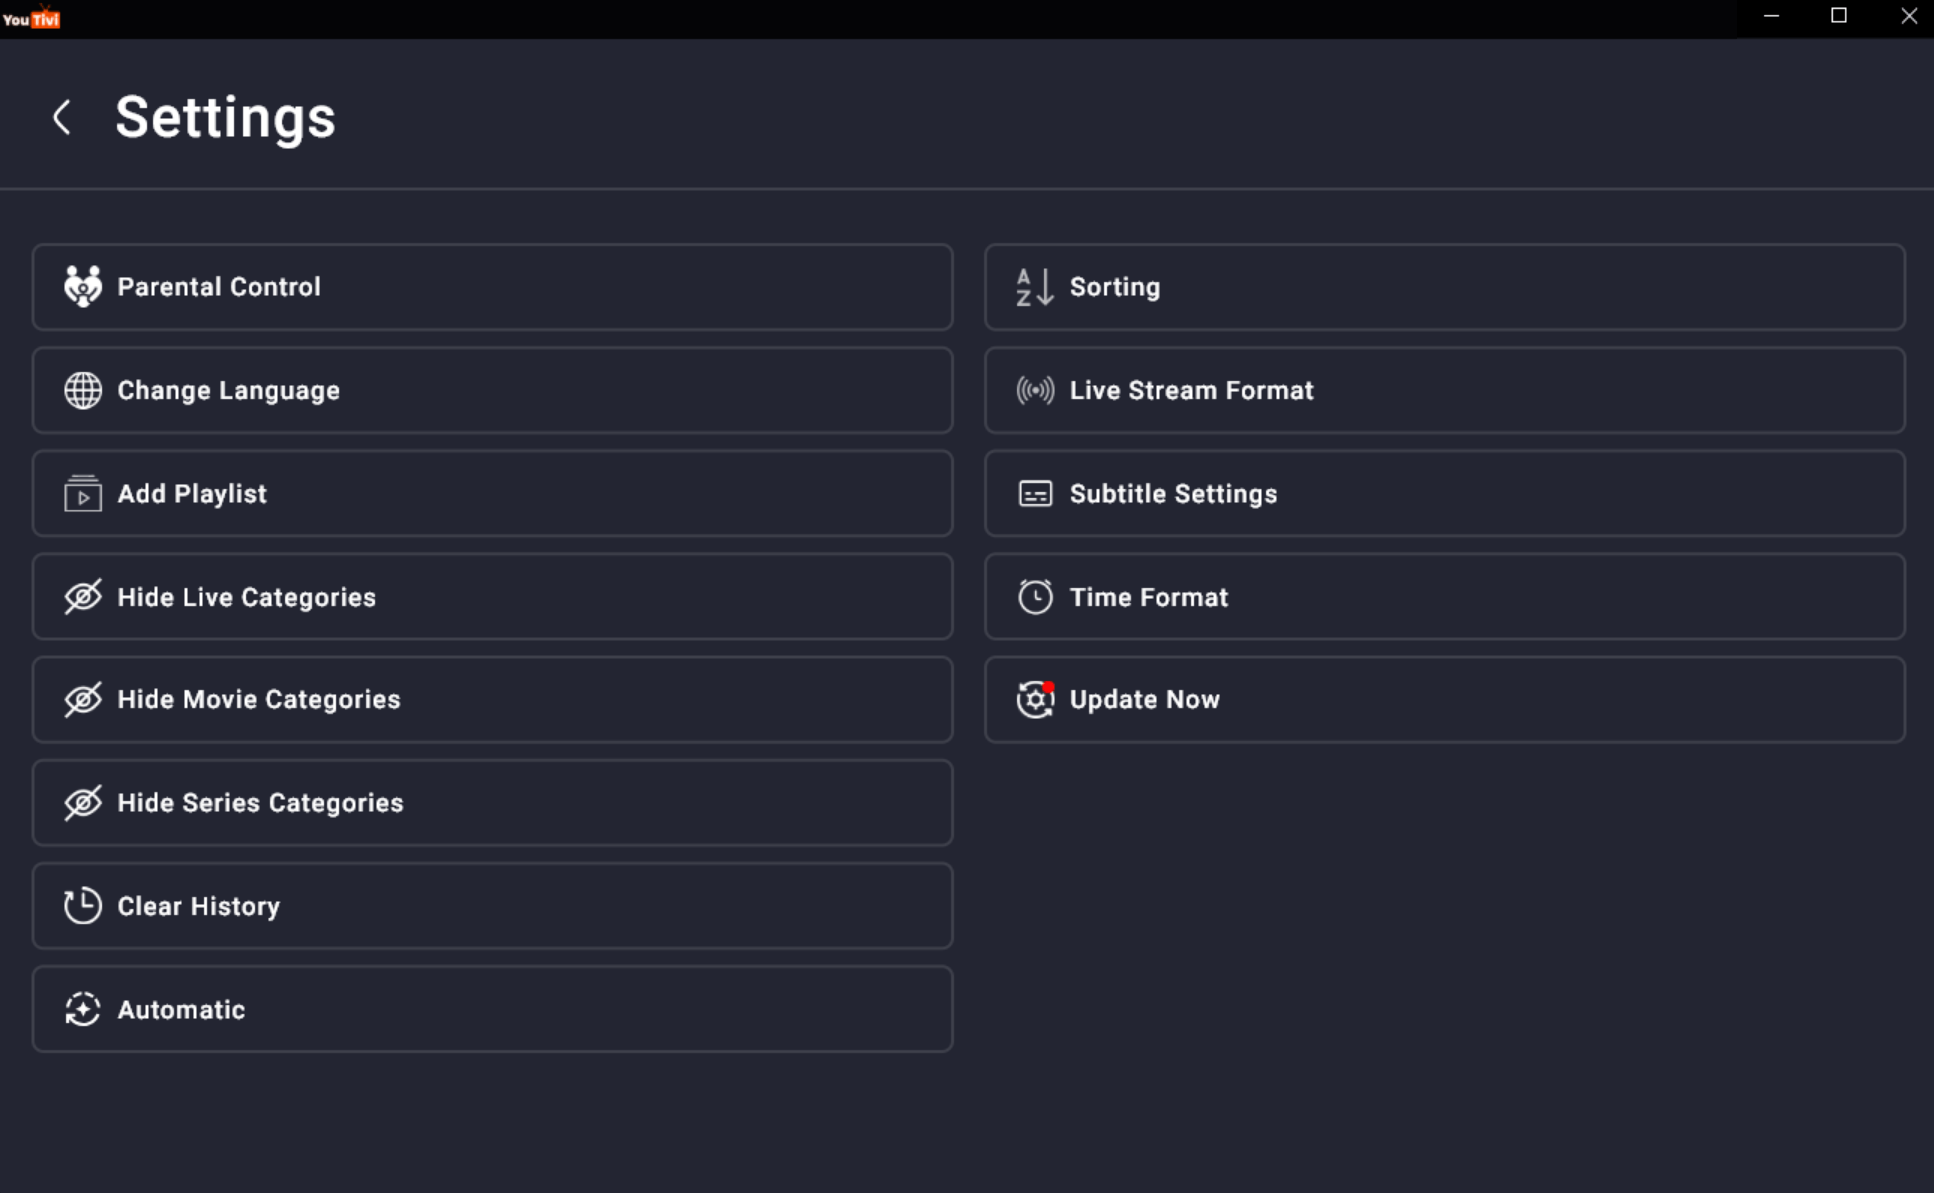
Task: Click the Add Playlist play-box icon
Action: coord(83,494)
